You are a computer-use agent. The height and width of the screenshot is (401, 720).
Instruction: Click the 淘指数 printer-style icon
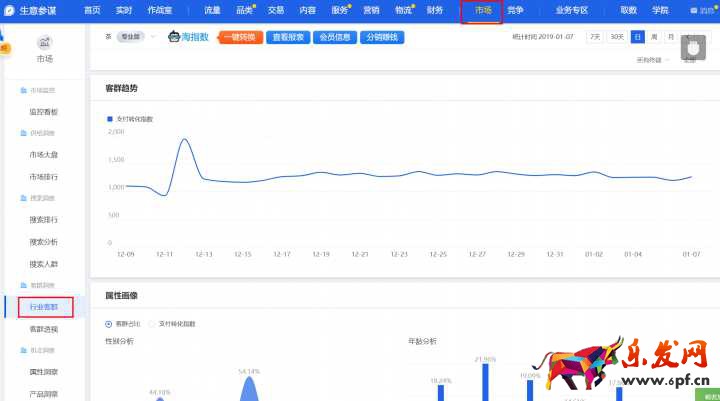[174, 37]
